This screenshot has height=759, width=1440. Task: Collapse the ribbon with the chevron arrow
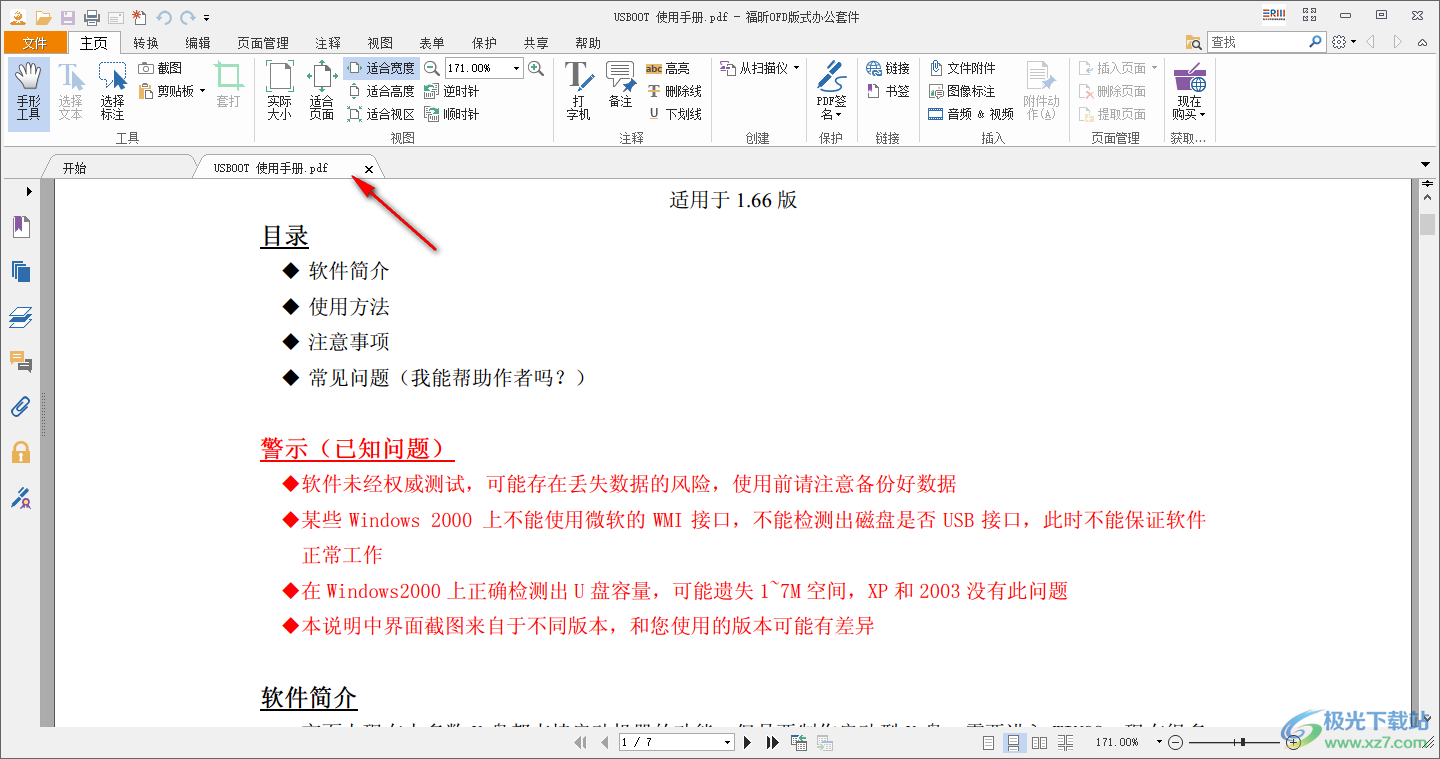point(1423,42)
